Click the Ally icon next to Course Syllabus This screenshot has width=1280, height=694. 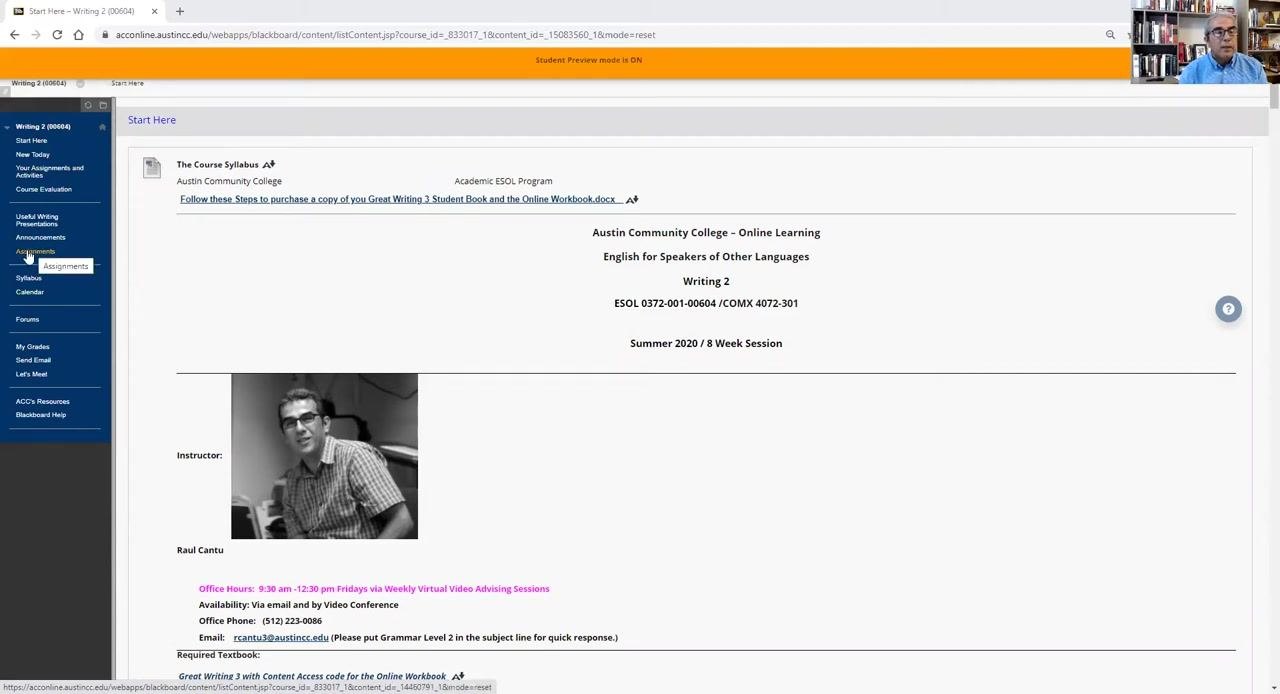point(269,164)
